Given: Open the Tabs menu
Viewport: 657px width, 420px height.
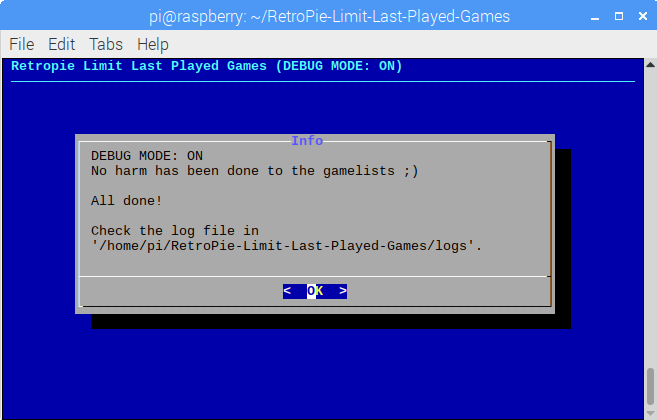Looking at the screenshot, I should point(106,44).
